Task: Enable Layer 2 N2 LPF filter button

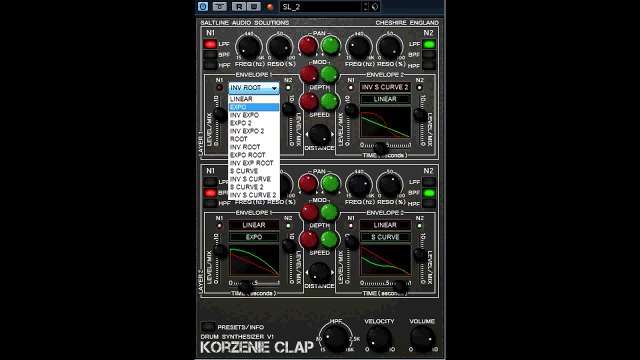Action: point(429,182)
